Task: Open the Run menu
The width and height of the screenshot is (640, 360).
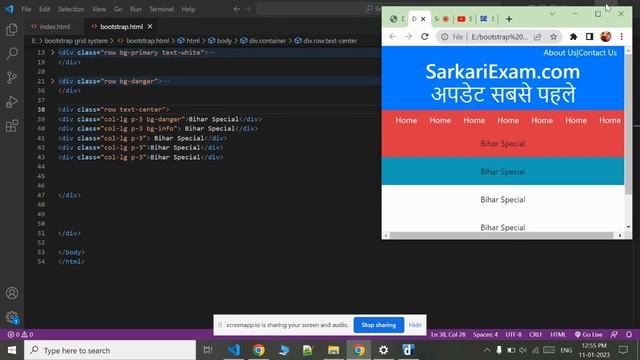Action: 136,9
